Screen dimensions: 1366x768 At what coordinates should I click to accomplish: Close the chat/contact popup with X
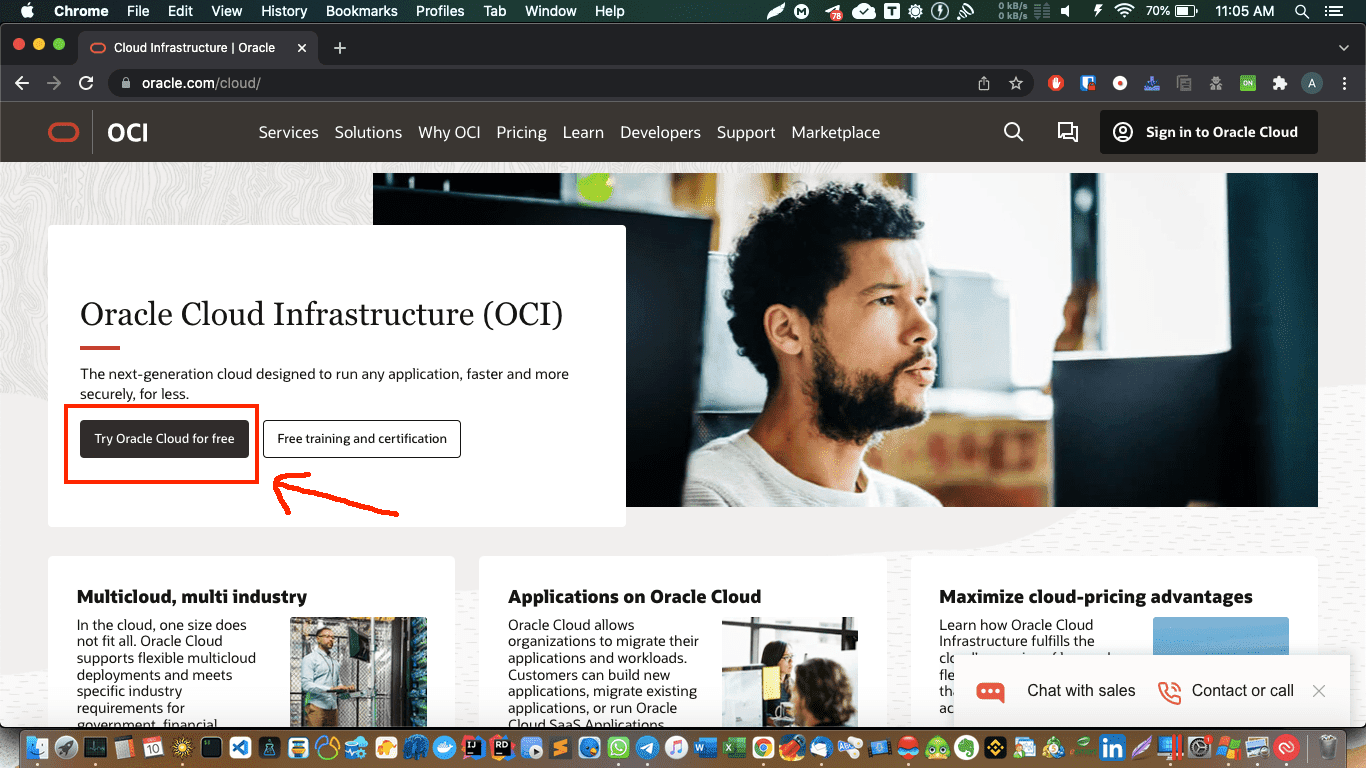[x=1319, y=691]
